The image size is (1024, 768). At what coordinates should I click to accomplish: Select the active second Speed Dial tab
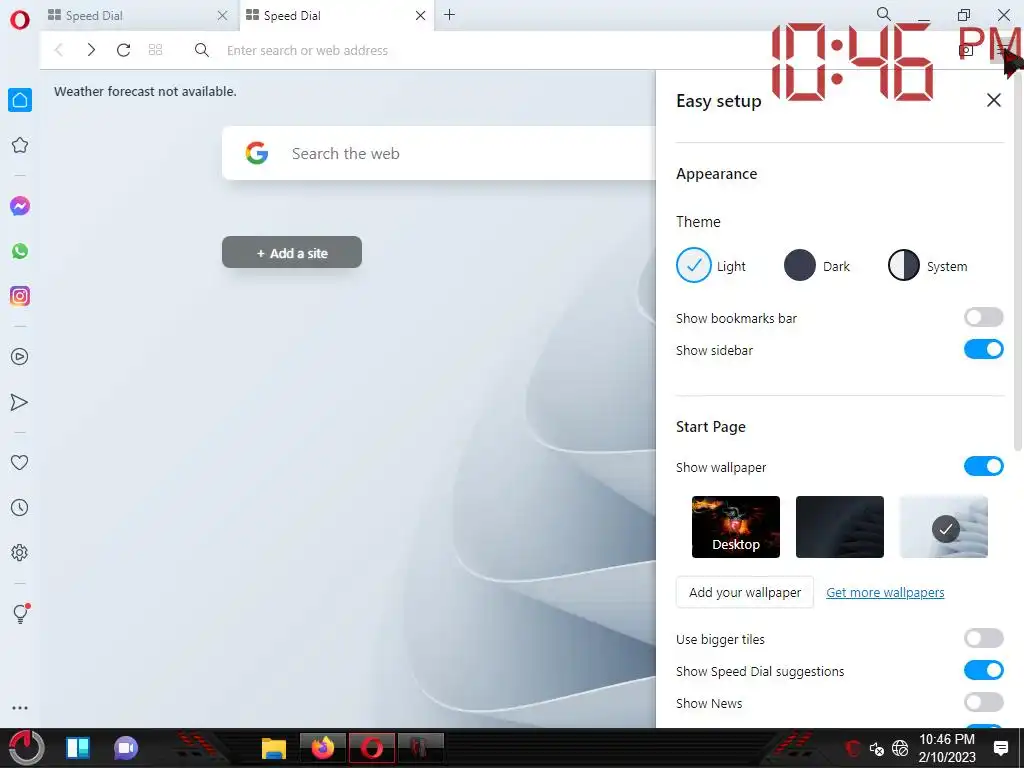[337, 16]
